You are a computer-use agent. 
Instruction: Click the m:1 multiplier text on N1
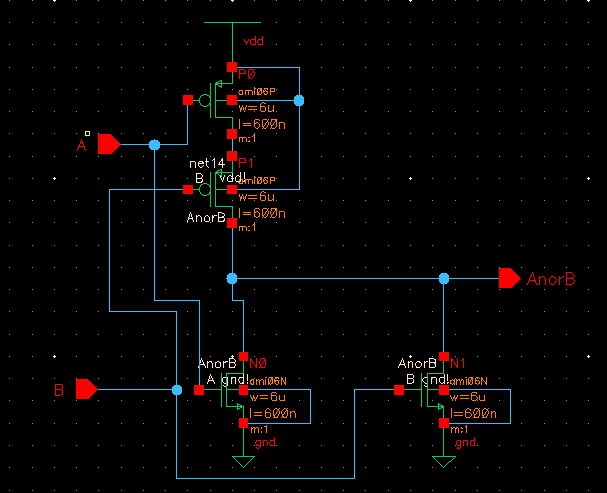click(459, 430)
